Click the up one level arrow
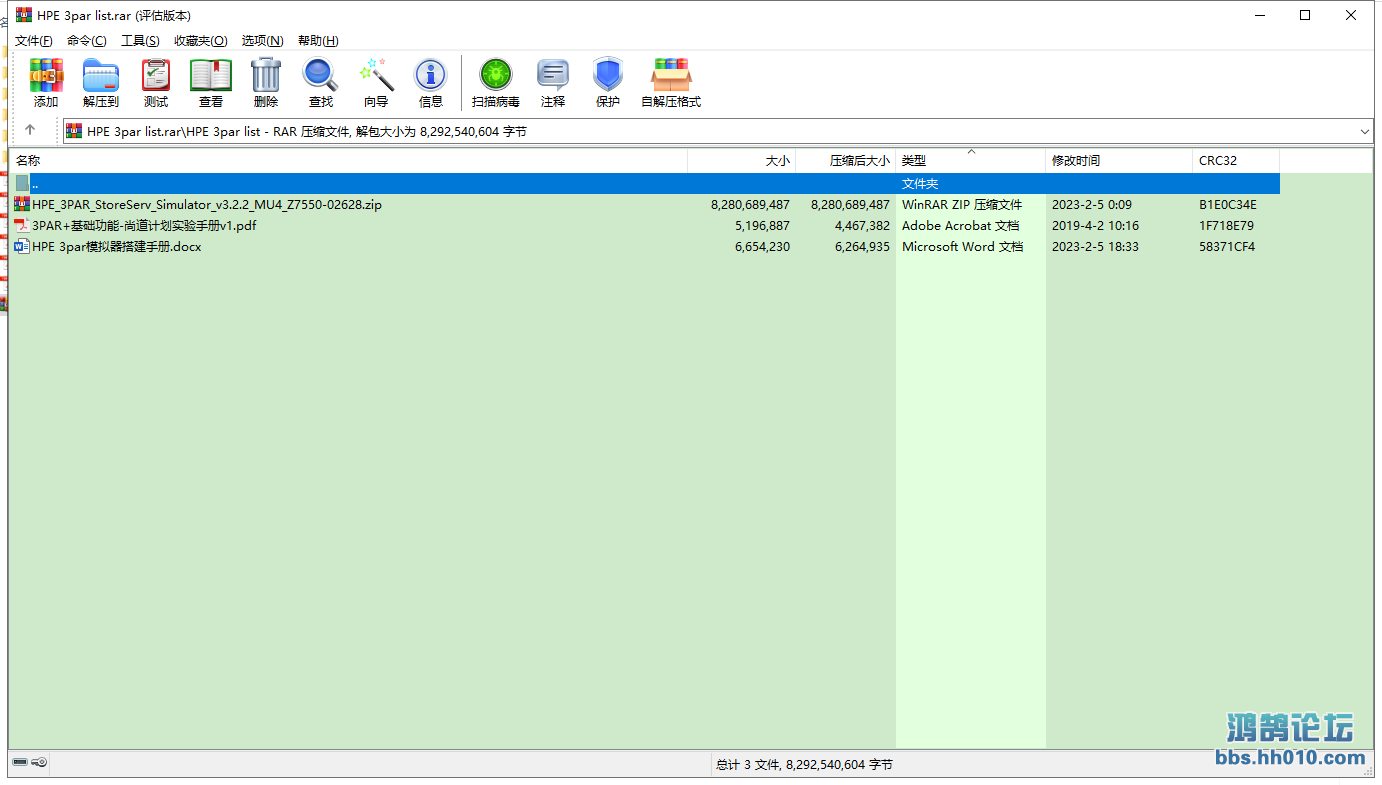Image resolution: width=1382 pixels, height=785 pixels. (30, 130)
